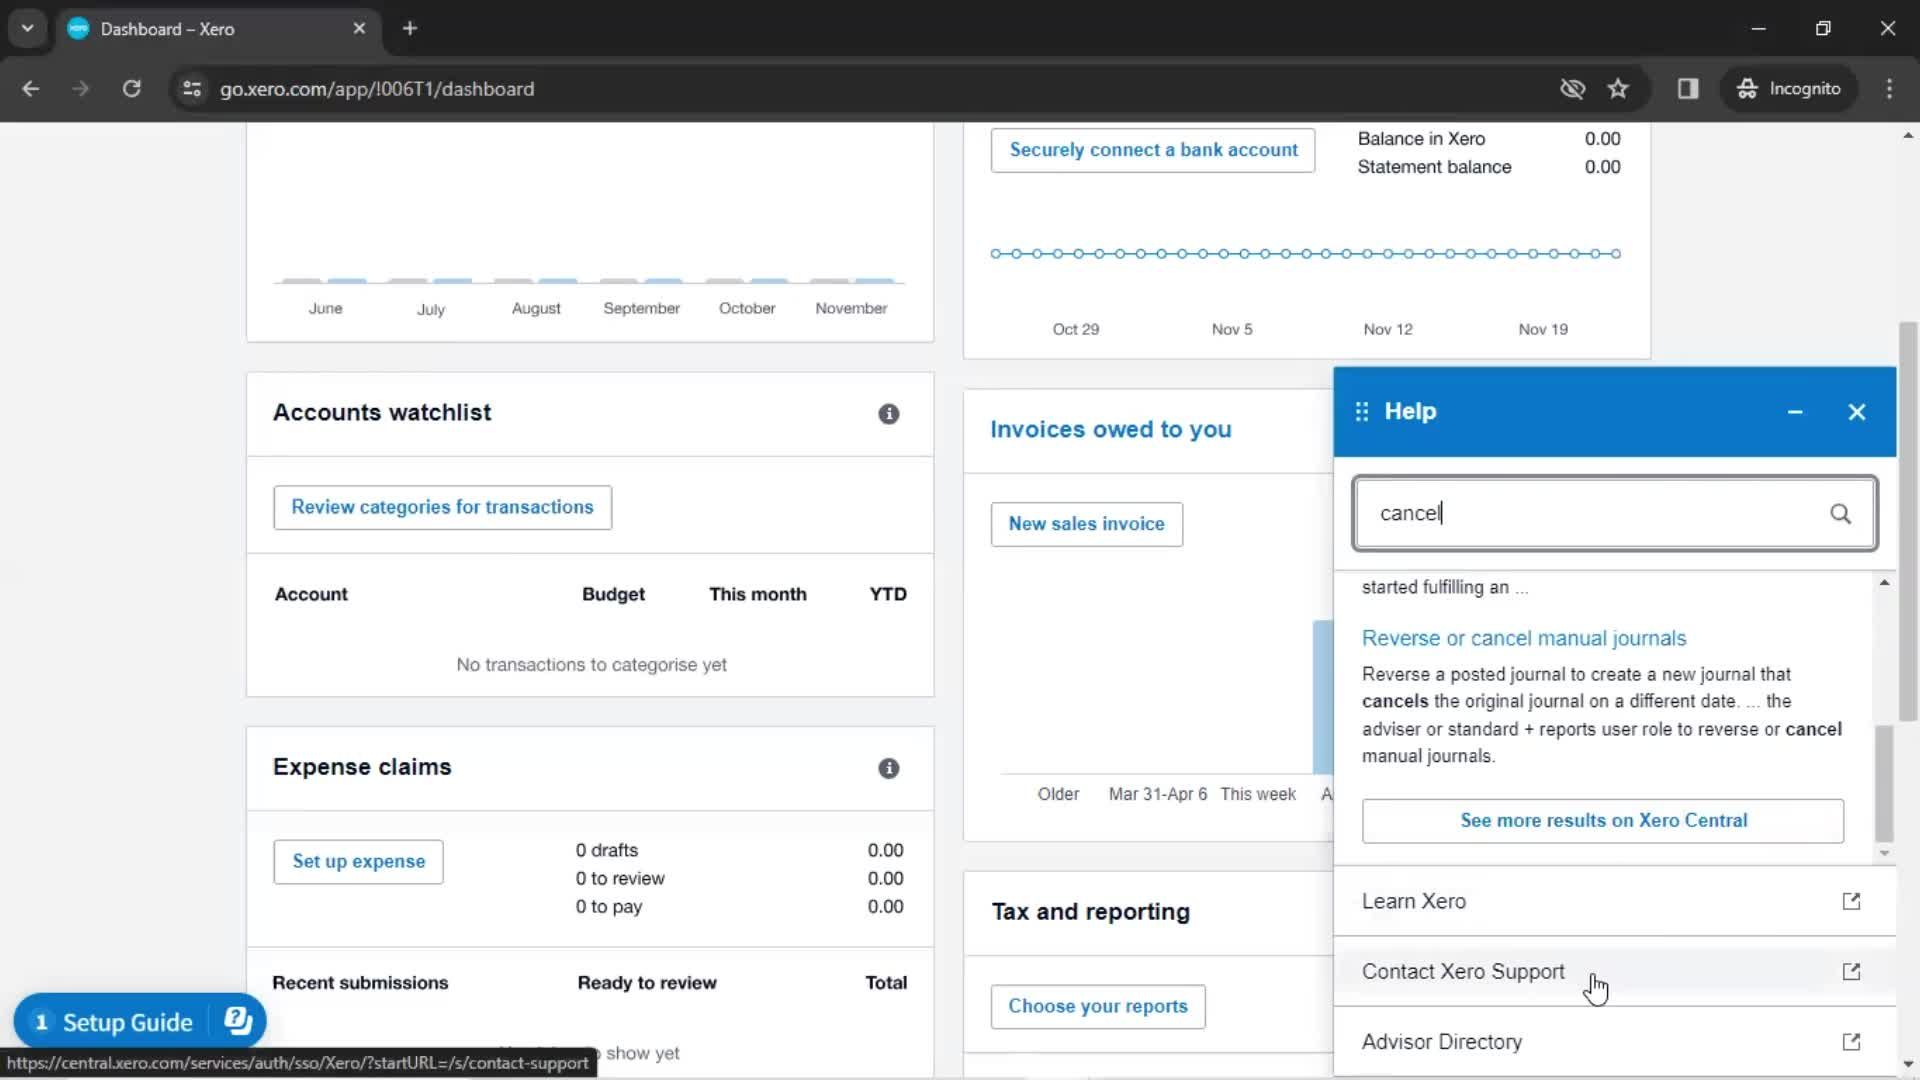Toggle the browser side panel
The image size is (1920, 1080).
click(x=1688, y=89)
